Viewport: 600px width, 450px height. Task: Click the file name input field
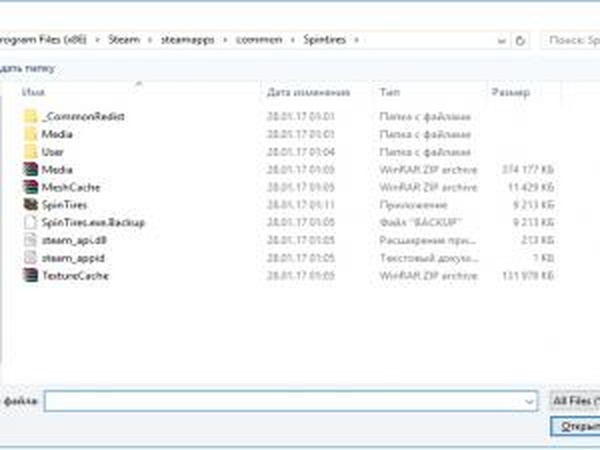pyautogui.click(x=285, y=400)
